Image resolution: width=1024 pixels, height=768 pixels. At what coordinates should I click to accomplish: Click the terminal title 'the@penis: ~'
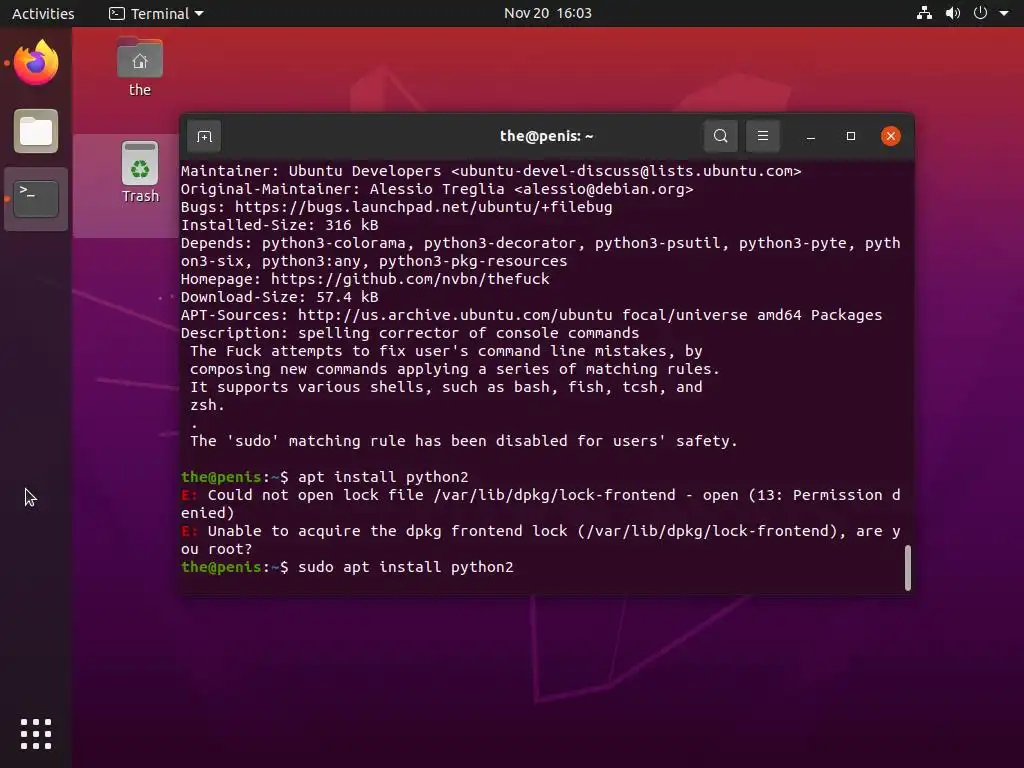(547, 136)
